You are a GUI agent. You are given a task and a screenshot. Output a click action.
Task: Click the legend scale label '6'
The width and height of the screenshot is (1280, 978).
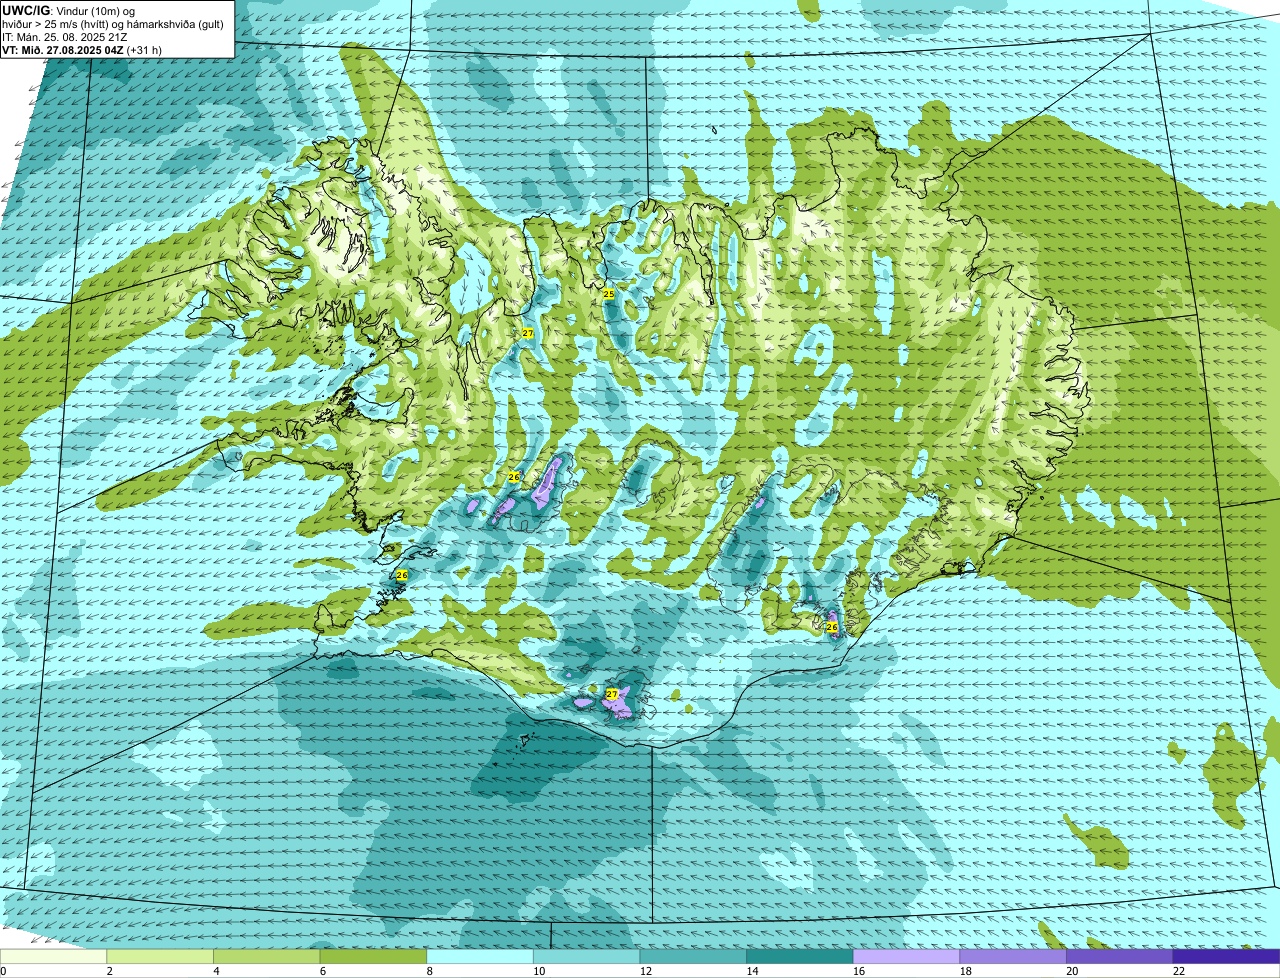pyautogui.click(x=322, y=971)
